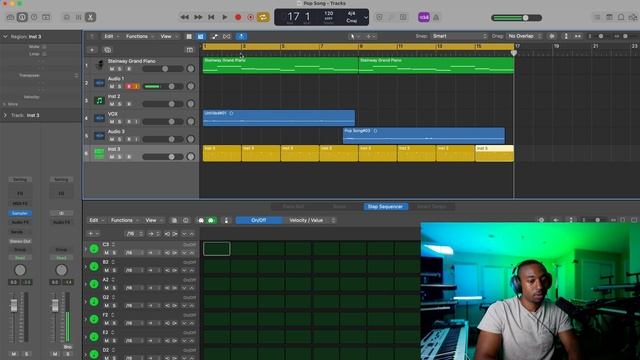Open the Mixer button in control bar

coord(79,17)
